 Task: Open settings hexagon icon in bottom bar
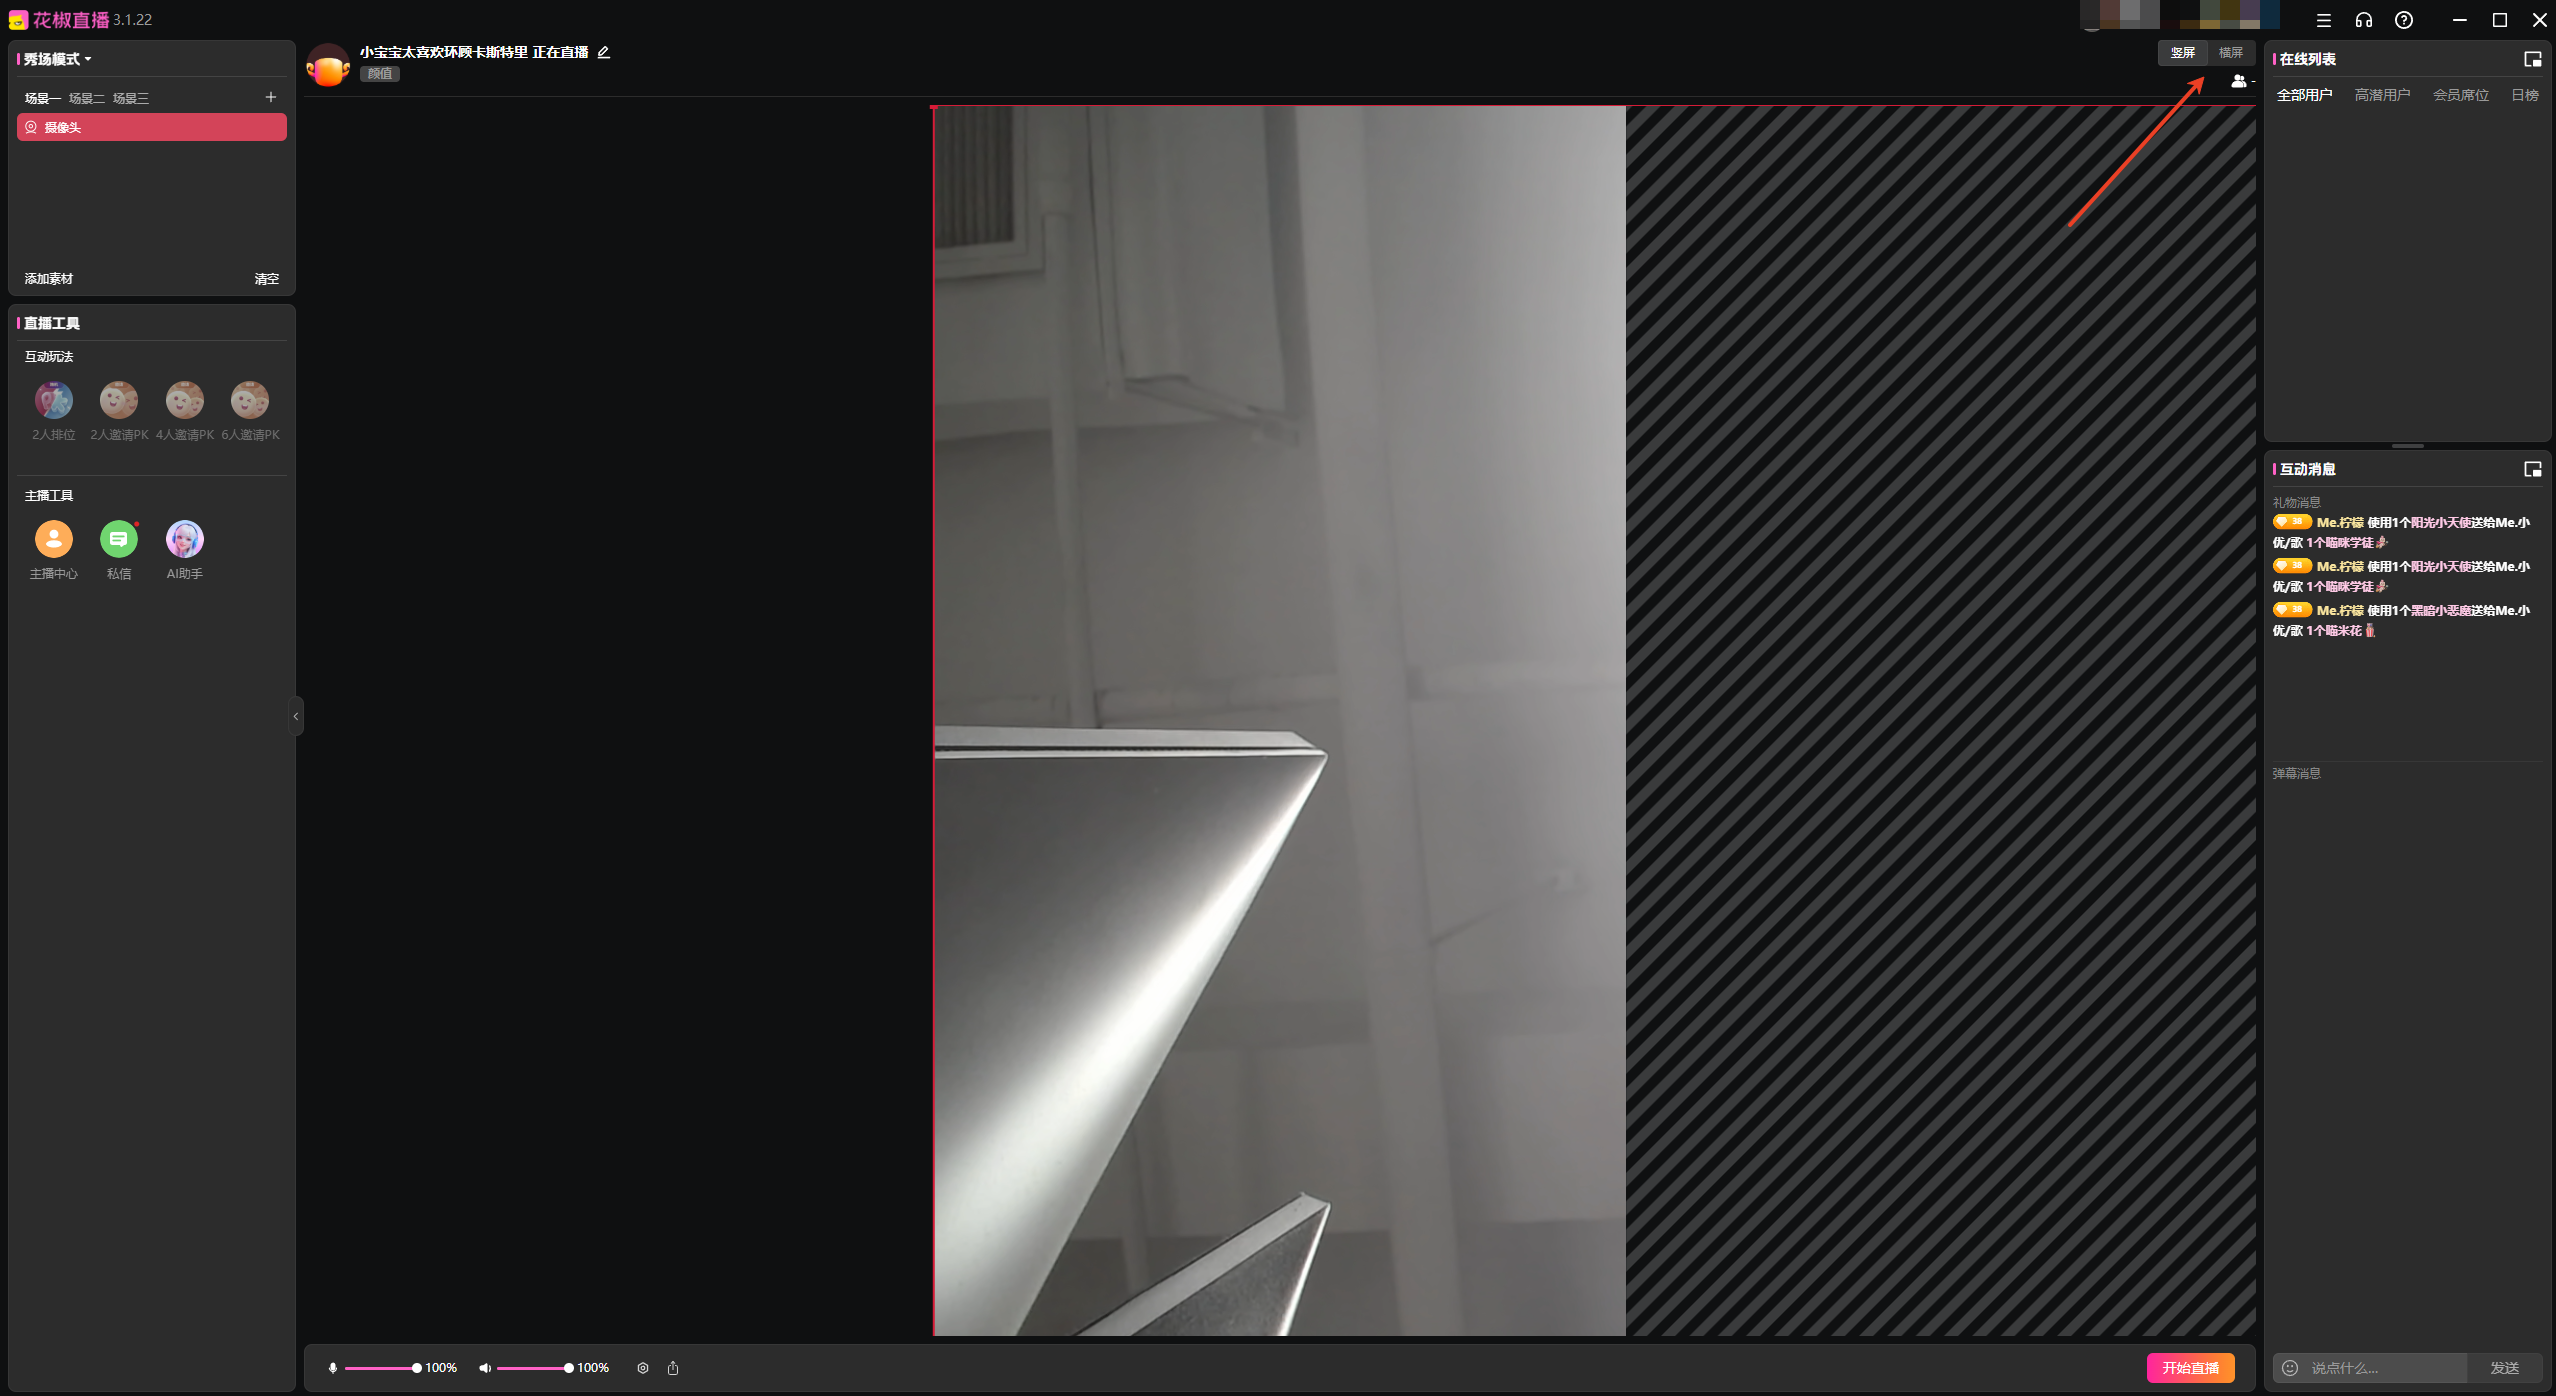(643, 1368)
